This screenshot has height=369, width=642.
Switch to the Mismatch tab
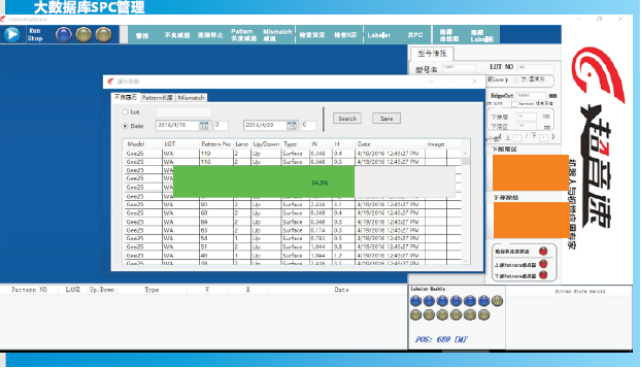pos(191,97)
